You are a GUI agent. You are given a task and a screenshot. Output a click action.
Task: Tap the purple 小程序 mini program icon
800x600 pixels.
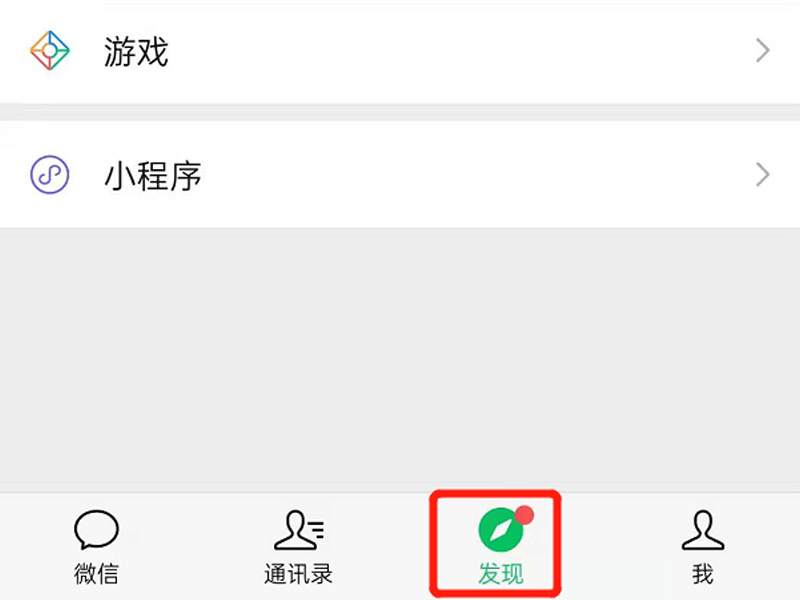49,174
